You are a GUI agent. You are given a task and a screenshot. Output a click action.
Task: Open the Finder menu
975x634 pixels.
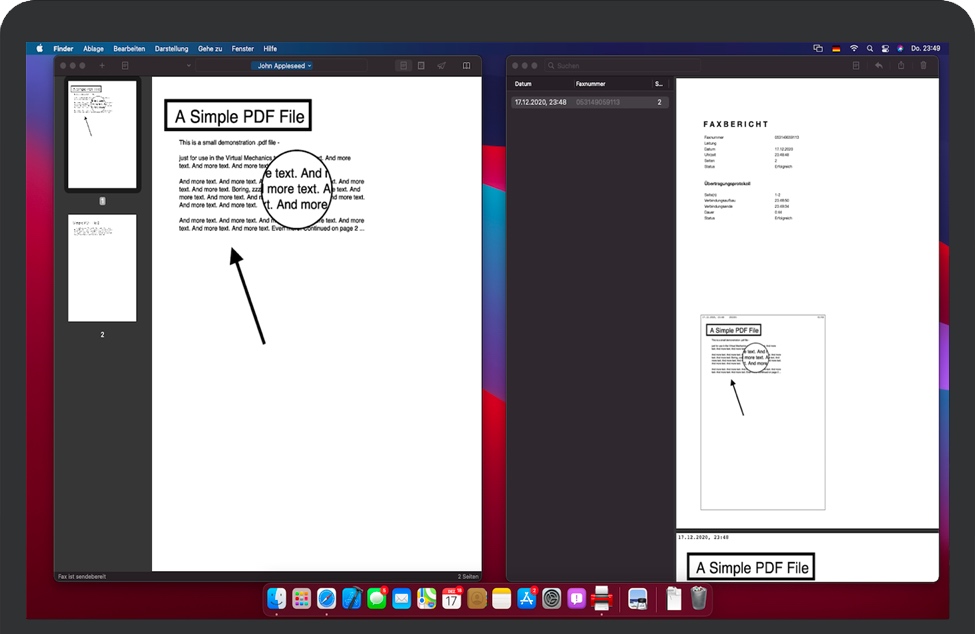pos(63,48)
